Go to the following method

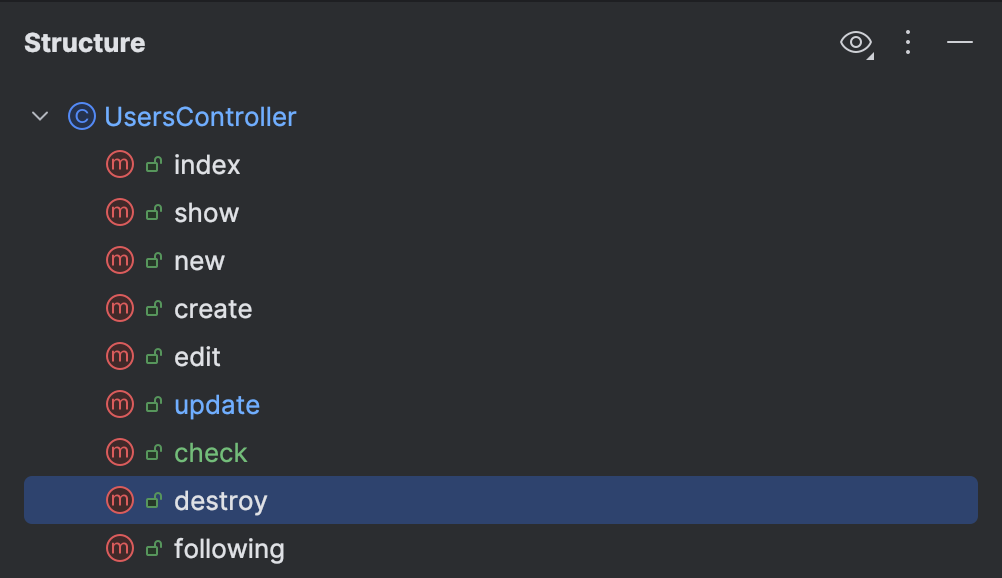tap(229, 549)
